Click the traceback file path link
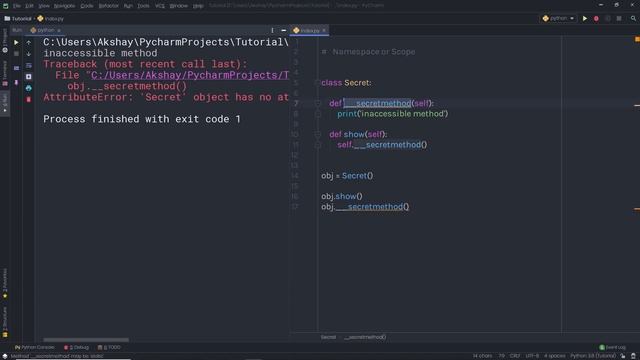Viewport: 640px width, 360px height. 189,75
